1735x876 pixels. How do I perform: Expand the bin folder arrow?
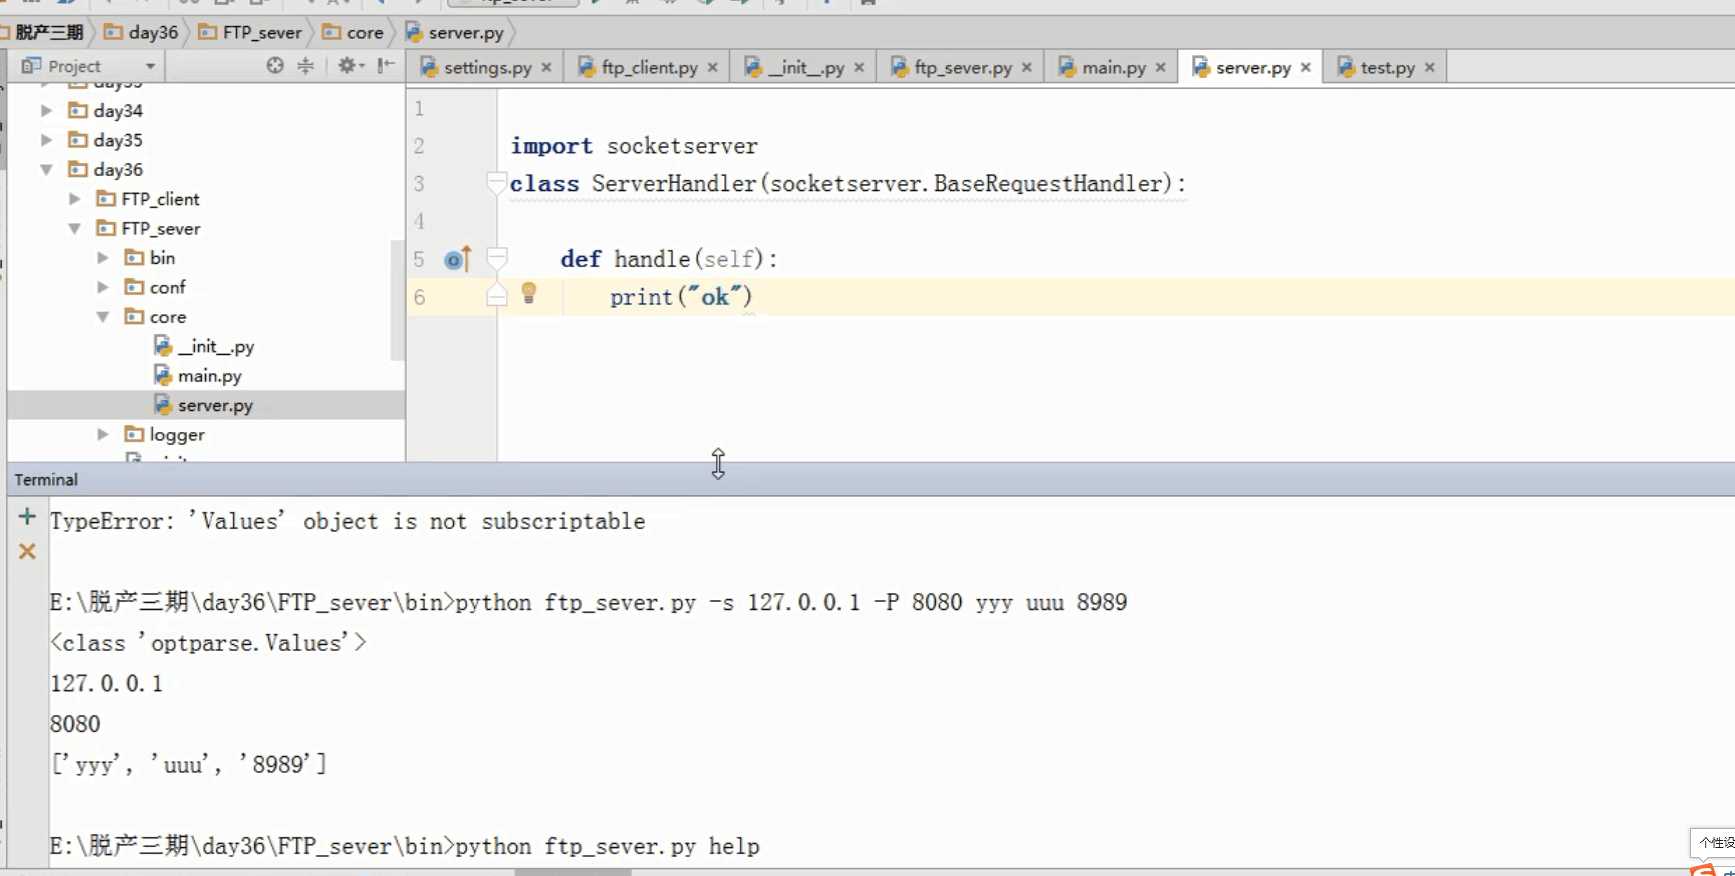tap(102, 258)
